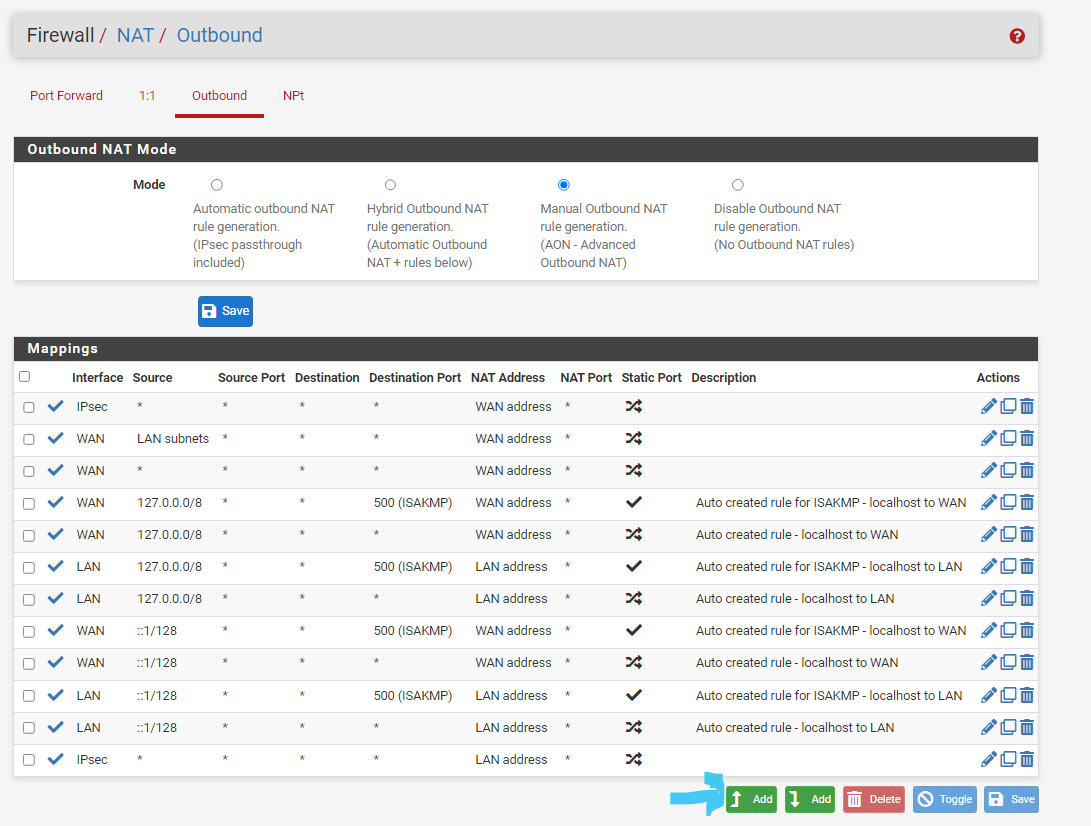Edit the ISAKMP localhost to WAN 127.0.0.0/8 rule
The height and width of the screenshot is (826, 1091).
pyautogui.click(x=988, y=502)
